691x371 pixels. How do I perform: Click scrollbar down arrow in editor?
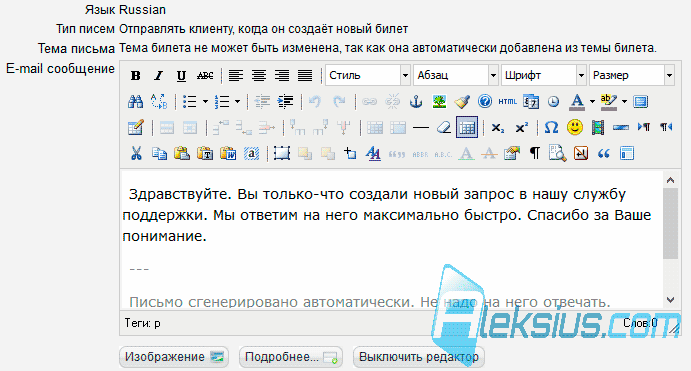pyautogui.click(x=671, y=300)
